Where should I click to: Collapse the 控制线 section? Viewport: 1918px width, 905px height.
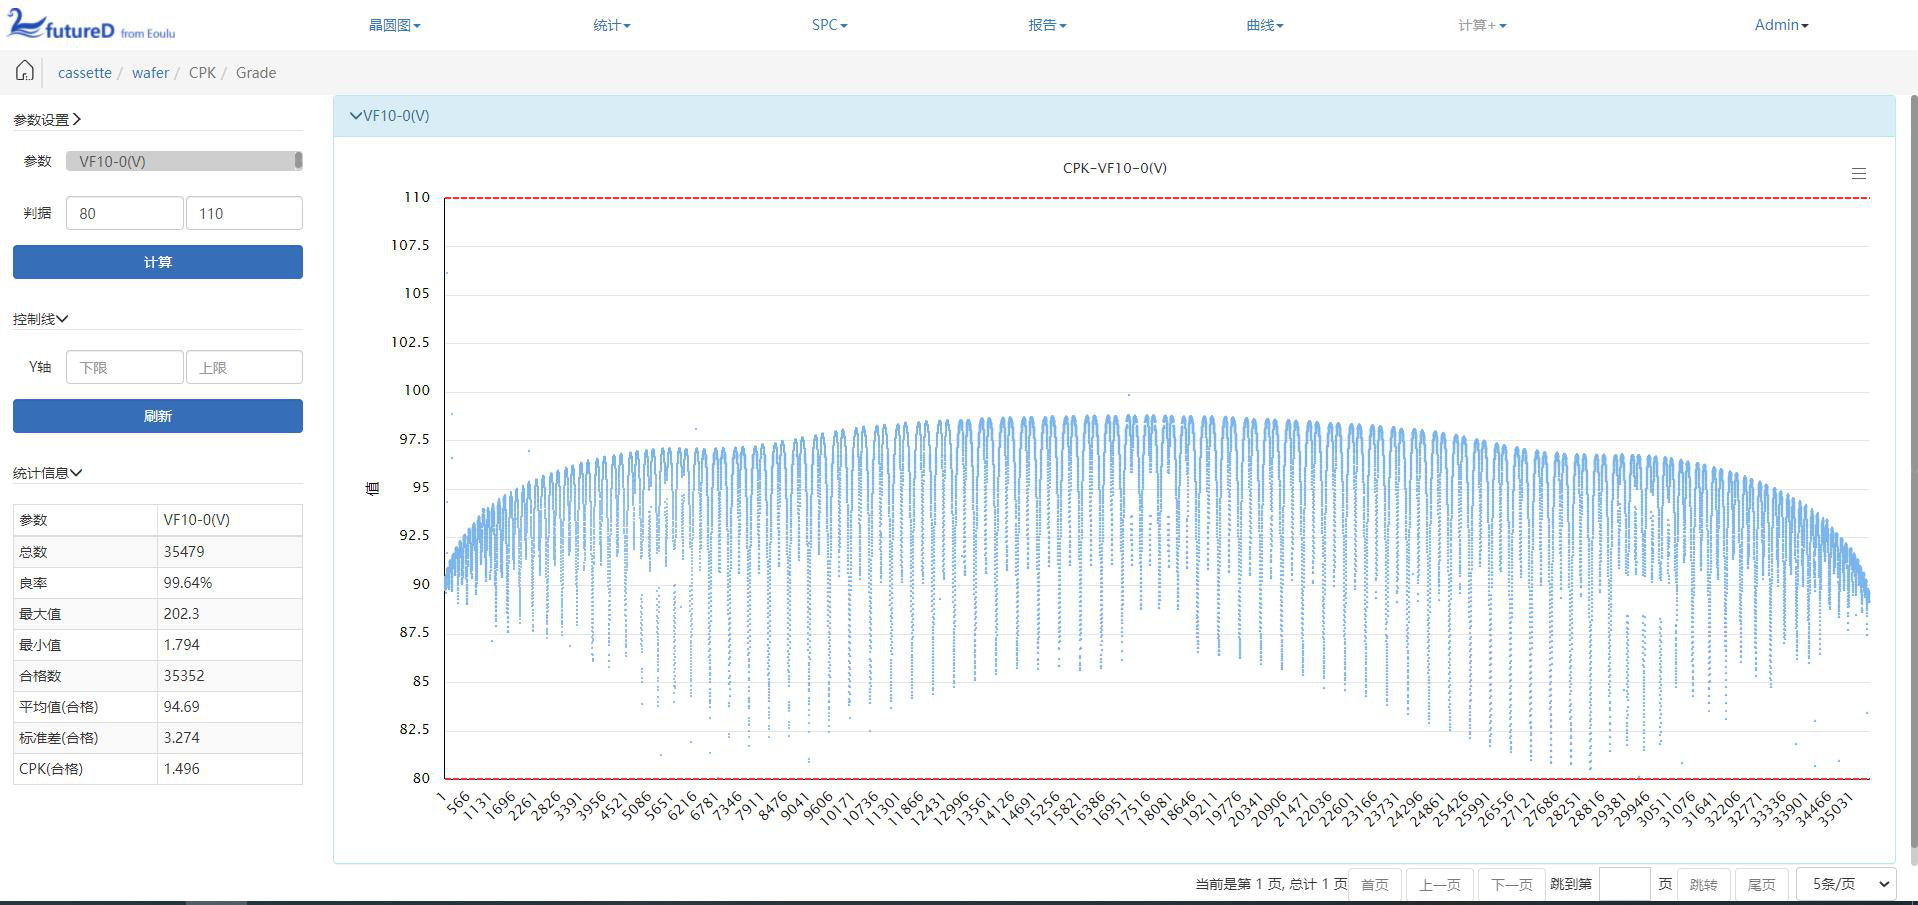click(x=41, y=319)
